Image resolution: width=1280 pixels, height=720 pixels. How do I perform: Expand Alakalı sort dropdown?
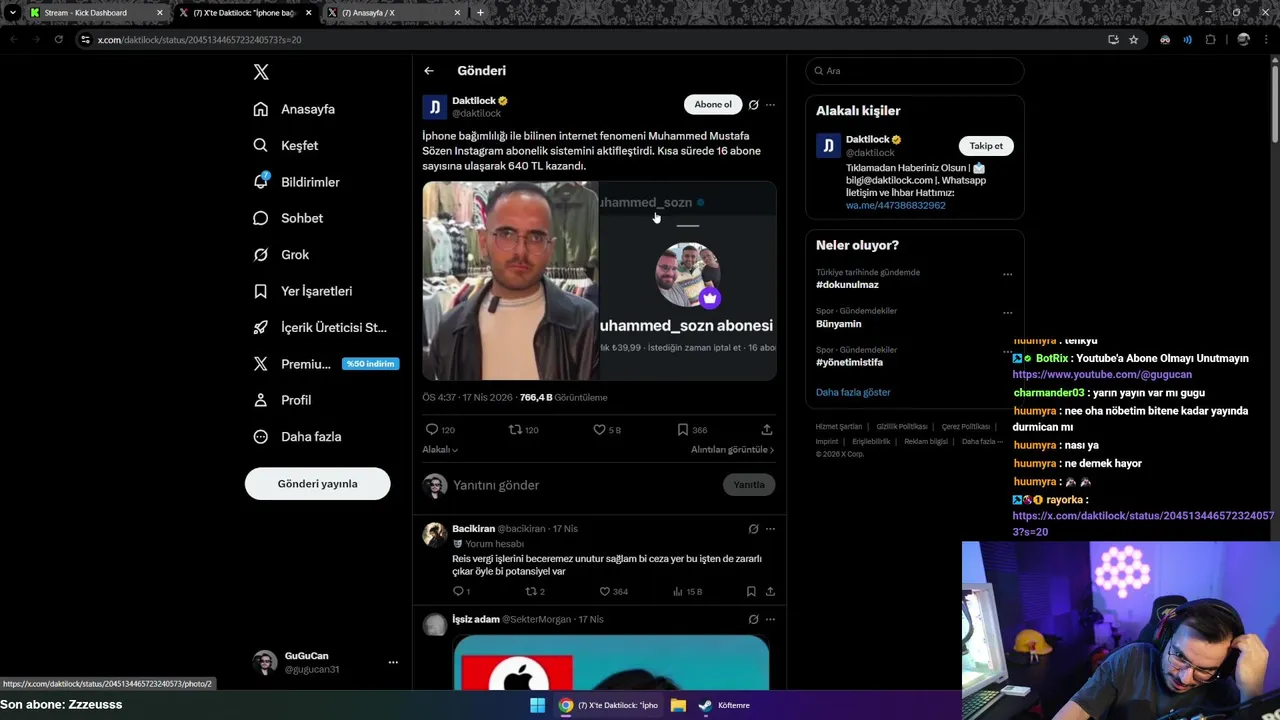coord(440,450)
